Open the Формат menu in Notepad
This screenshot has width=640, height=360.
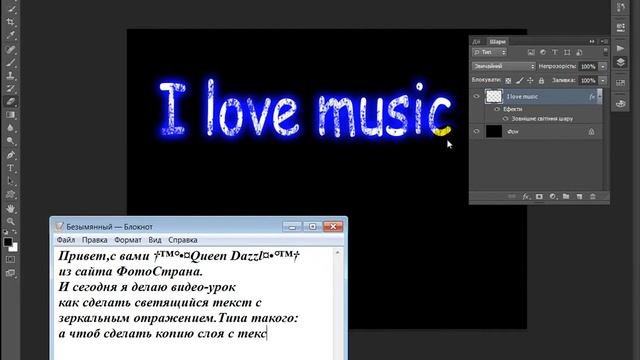[128, 240]
